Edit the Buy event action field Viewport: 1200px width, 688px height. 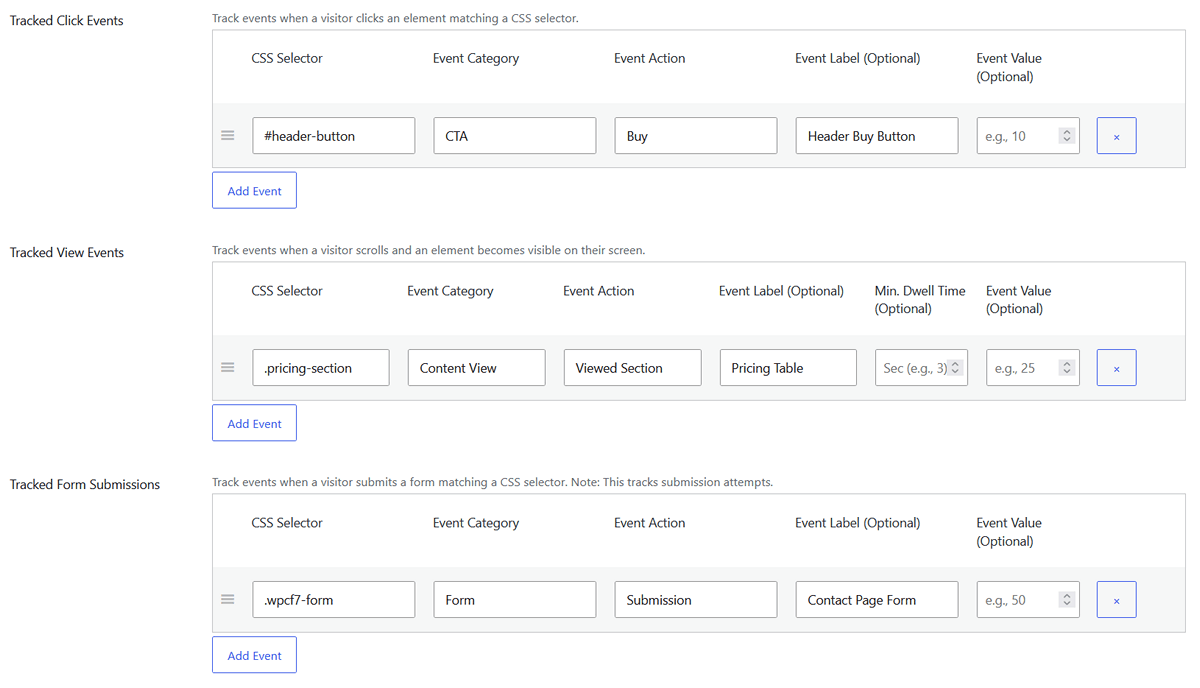[695, 136]
